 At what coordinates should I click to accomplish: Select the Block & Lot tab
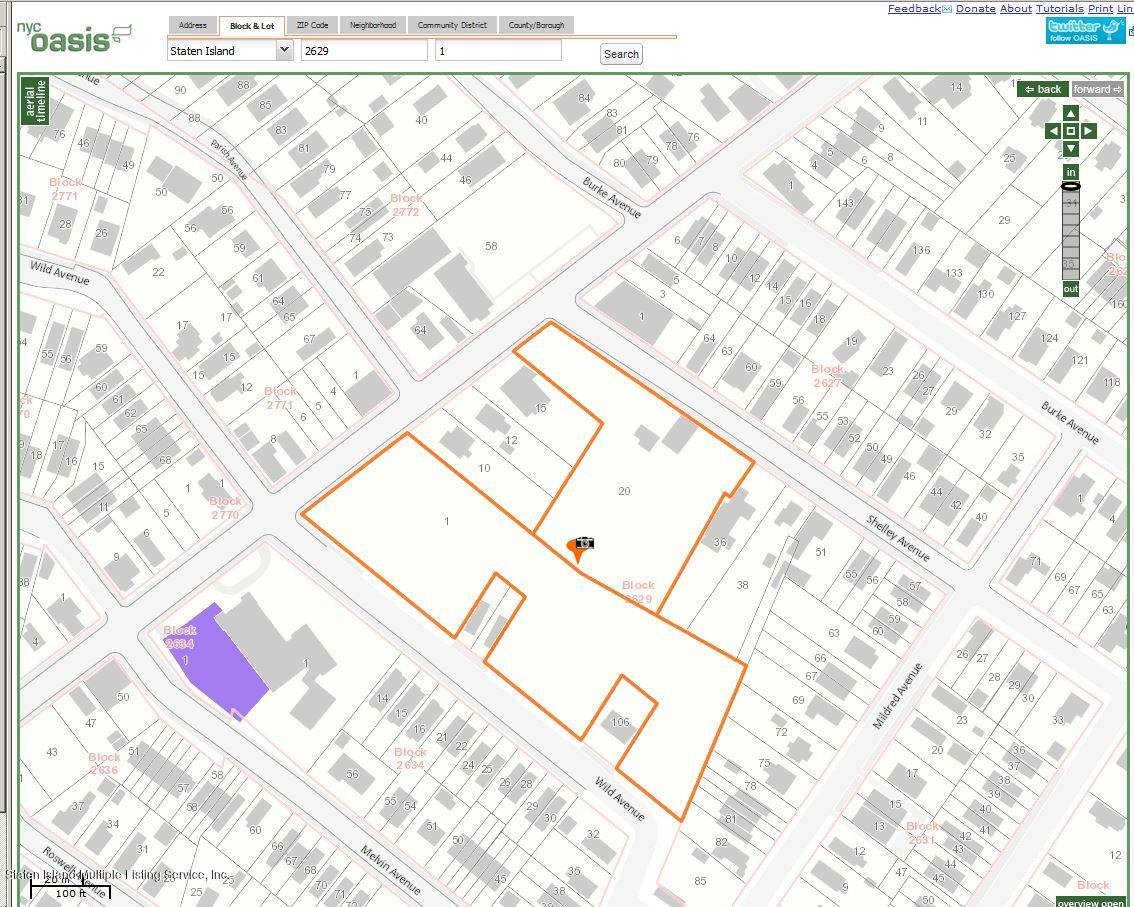click(x=252, y=26)
